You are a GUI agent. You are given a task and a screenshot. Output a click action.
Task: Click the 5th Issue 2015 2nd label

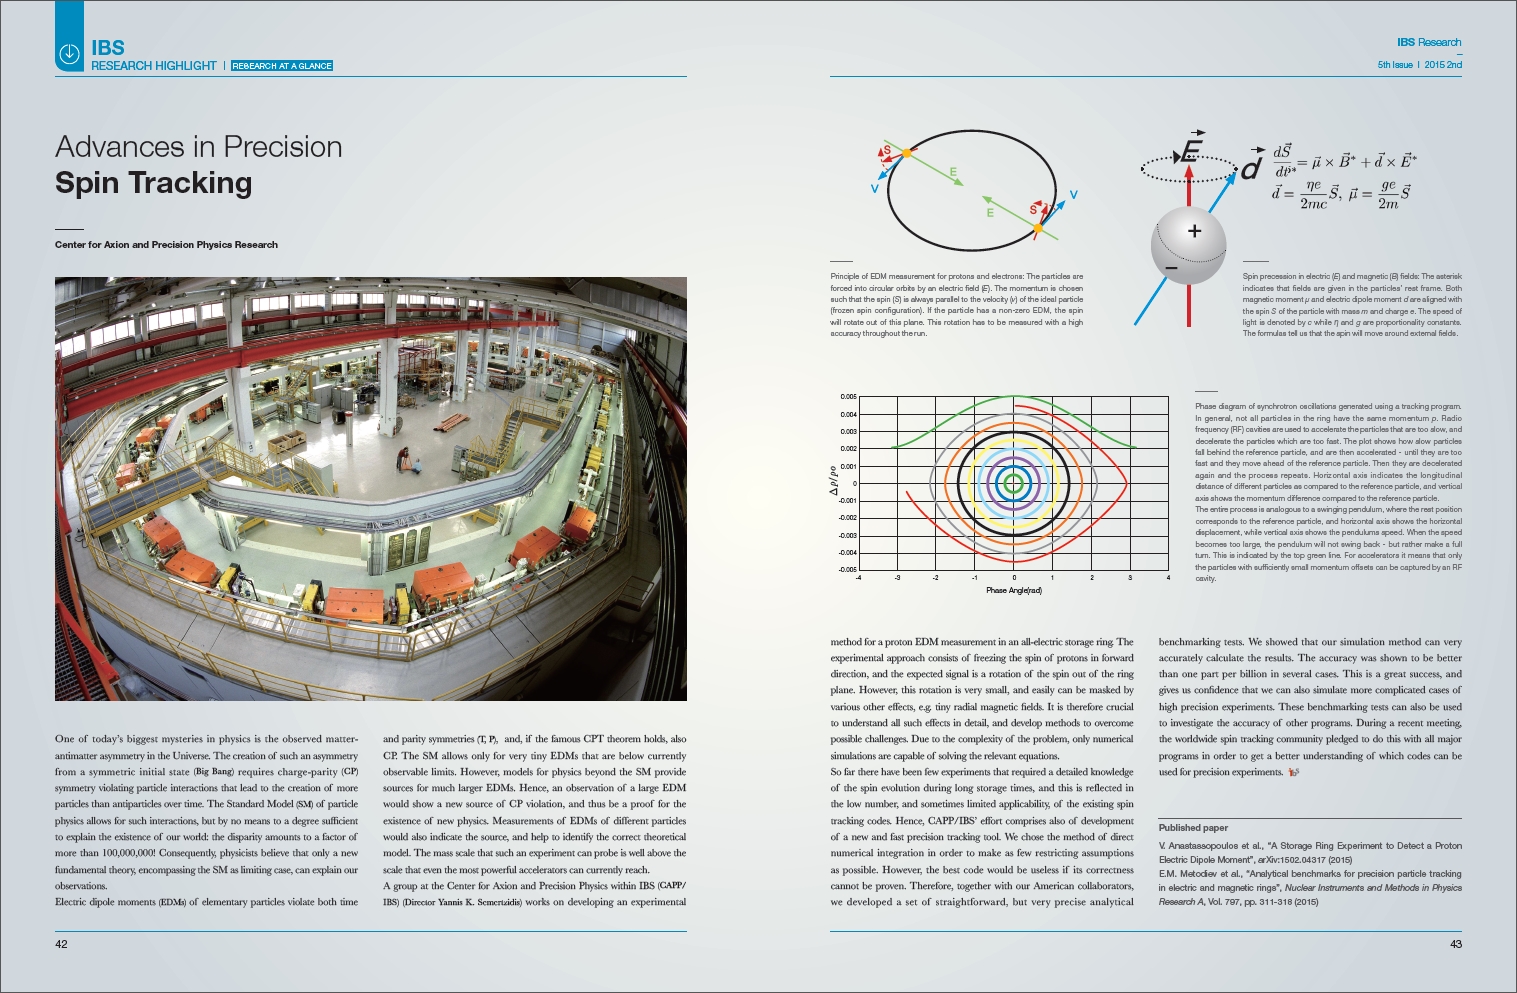(x=1419, y=65)
